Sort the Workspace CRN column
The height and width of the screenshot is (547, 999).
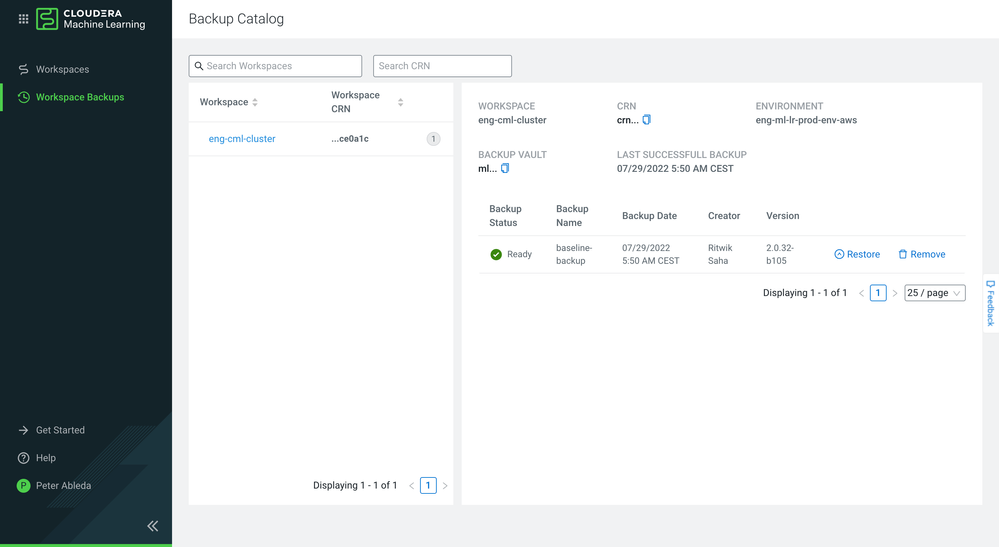click(400, 102)
